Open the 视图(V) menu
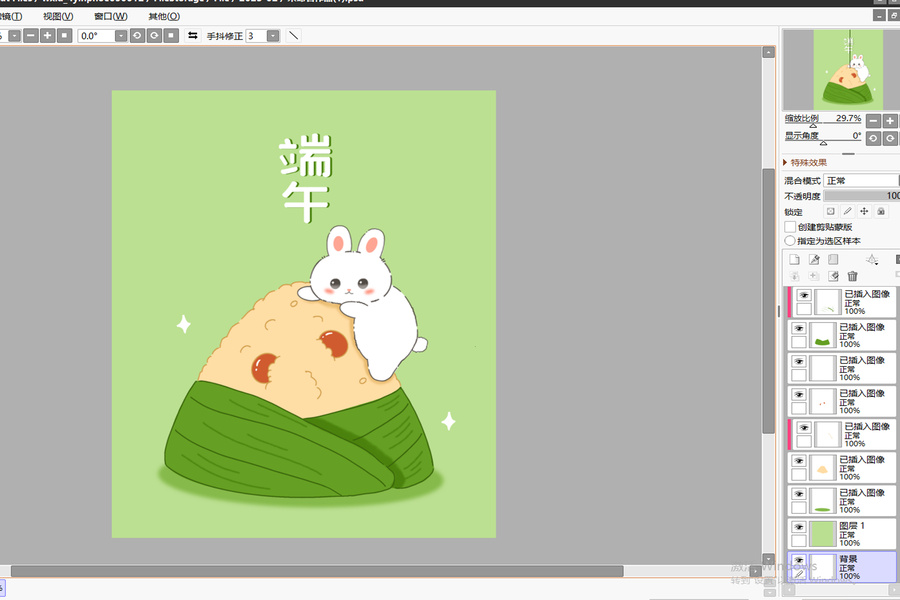900x600 pixels. pyautogui.click(x=58, y=16)
